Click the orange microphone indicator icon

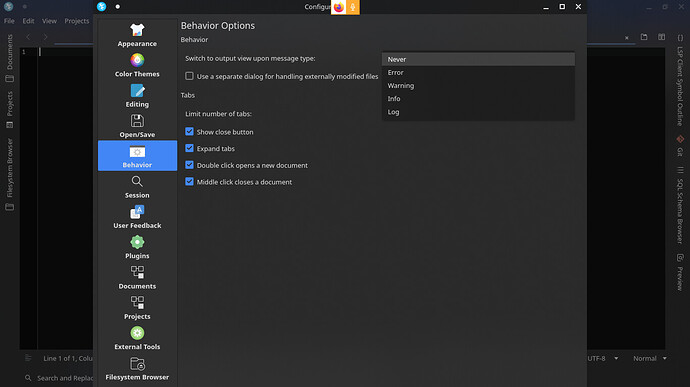click(x=352, y=7)
